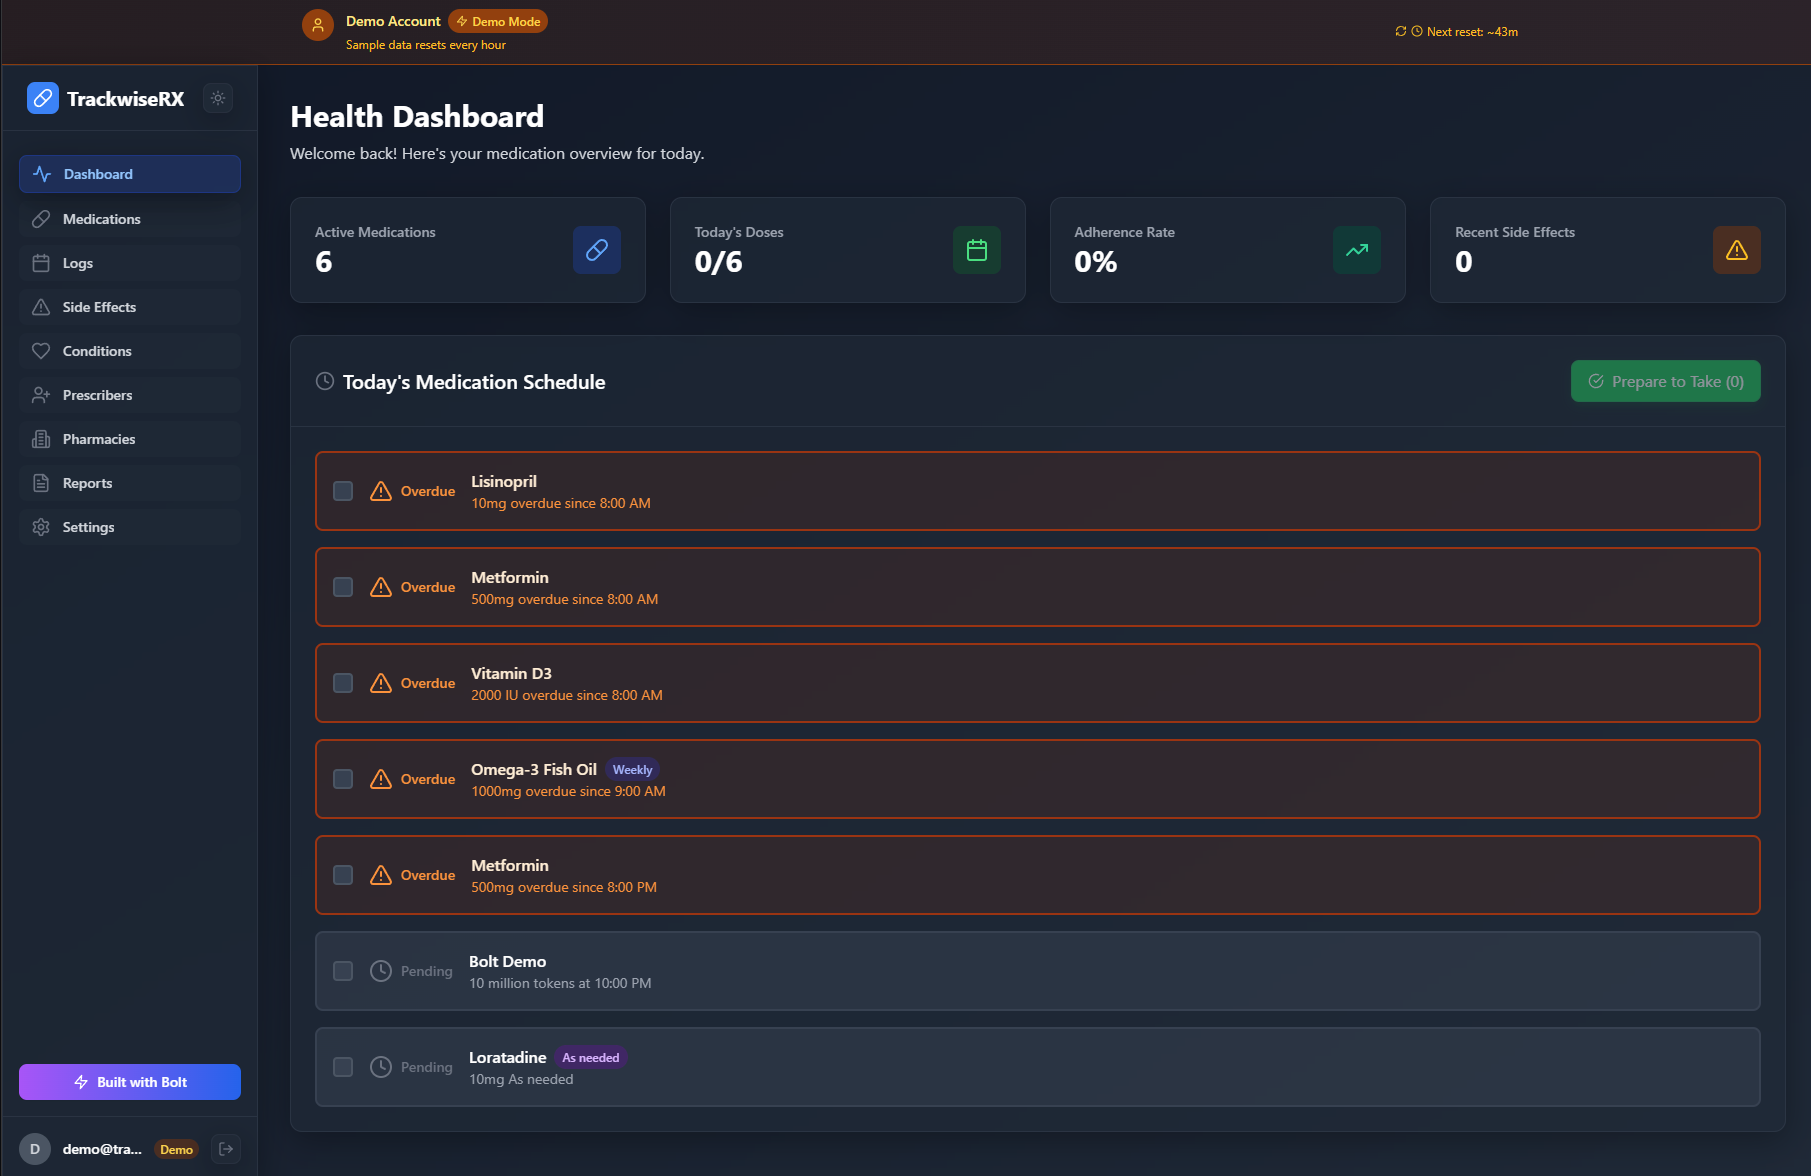
Task: Click the clock icon beside Today's Medication Schedule
Action: [x=325, y=381]
